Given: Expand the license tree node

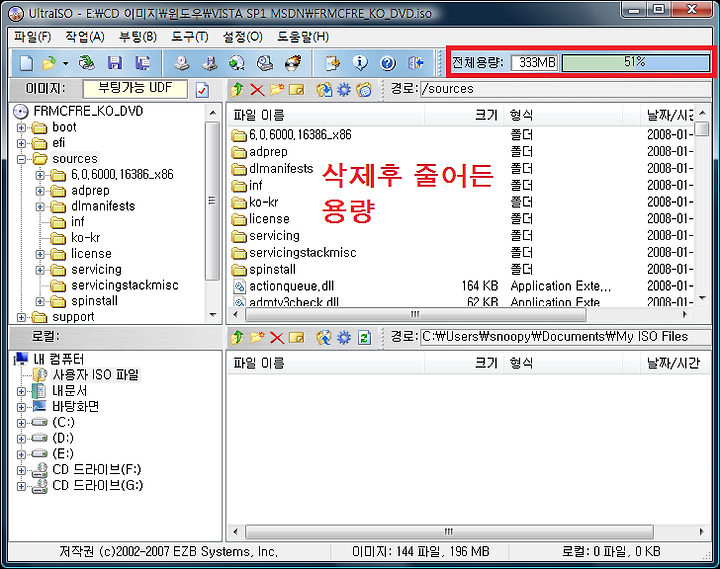Looking at the screenshot, I should 40,254.
